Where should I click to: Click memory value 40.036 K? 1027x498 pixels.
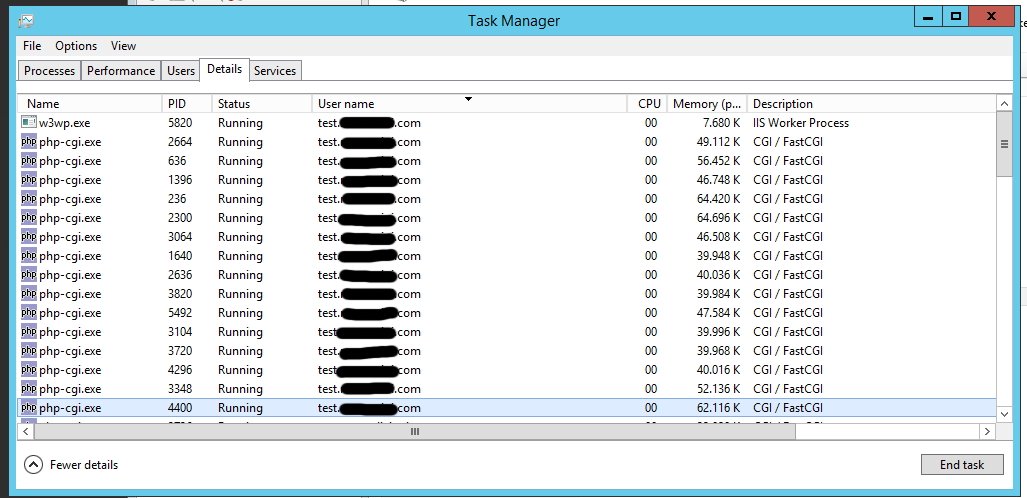[719, 275]
